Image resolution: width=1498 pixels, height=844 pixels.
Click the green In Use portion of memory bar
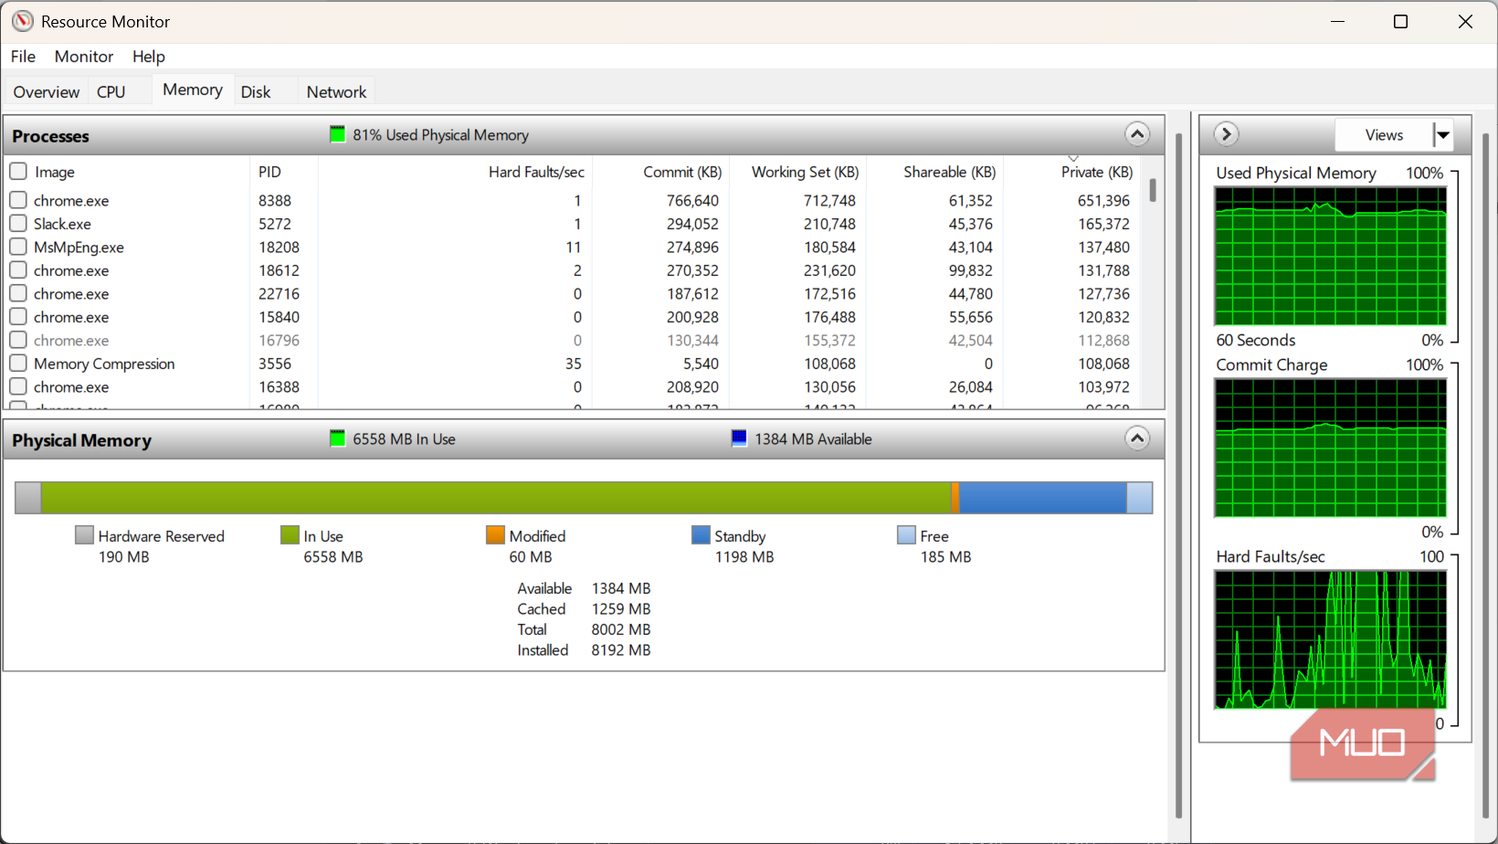pyautogui.click(x=496, y=497)
